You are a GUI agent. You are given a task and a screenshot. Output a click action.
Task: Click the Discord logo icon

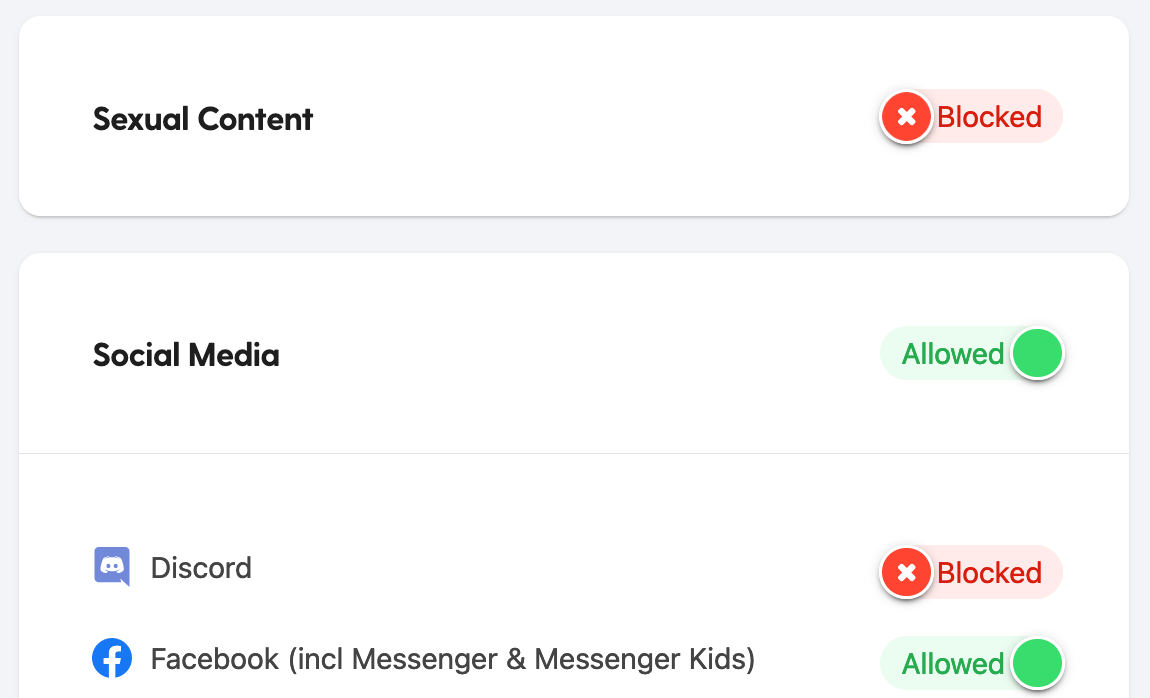(x=112, y=567)
